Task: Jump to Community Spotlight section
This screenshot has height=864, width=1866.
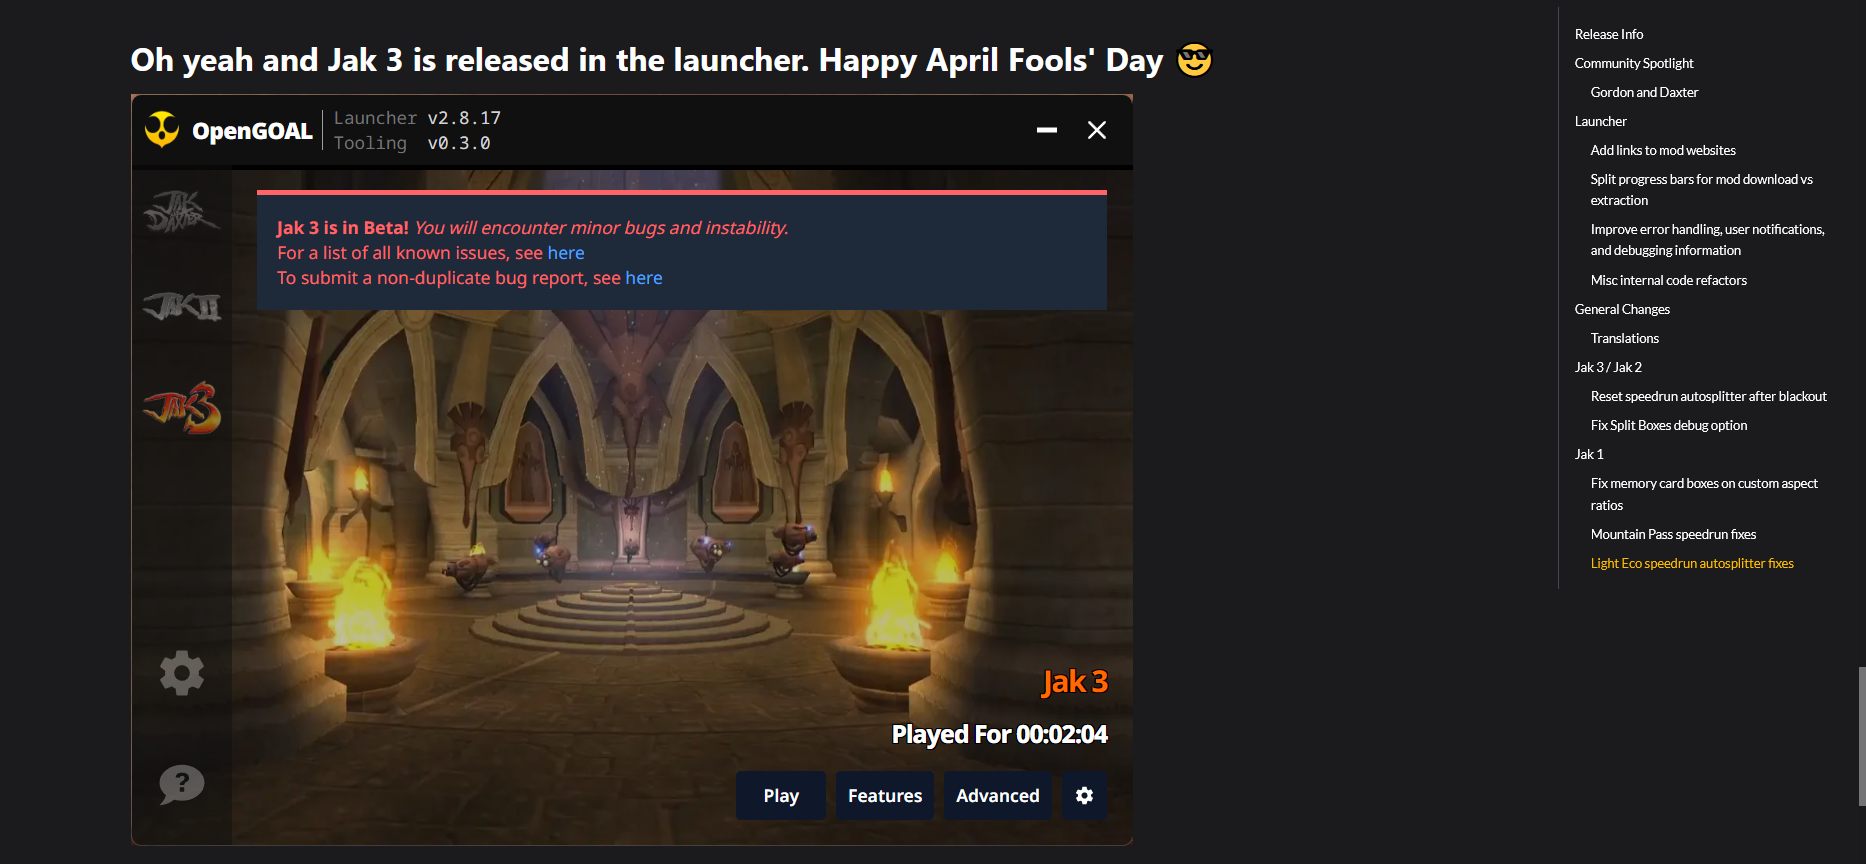Action: point(1634,63)
